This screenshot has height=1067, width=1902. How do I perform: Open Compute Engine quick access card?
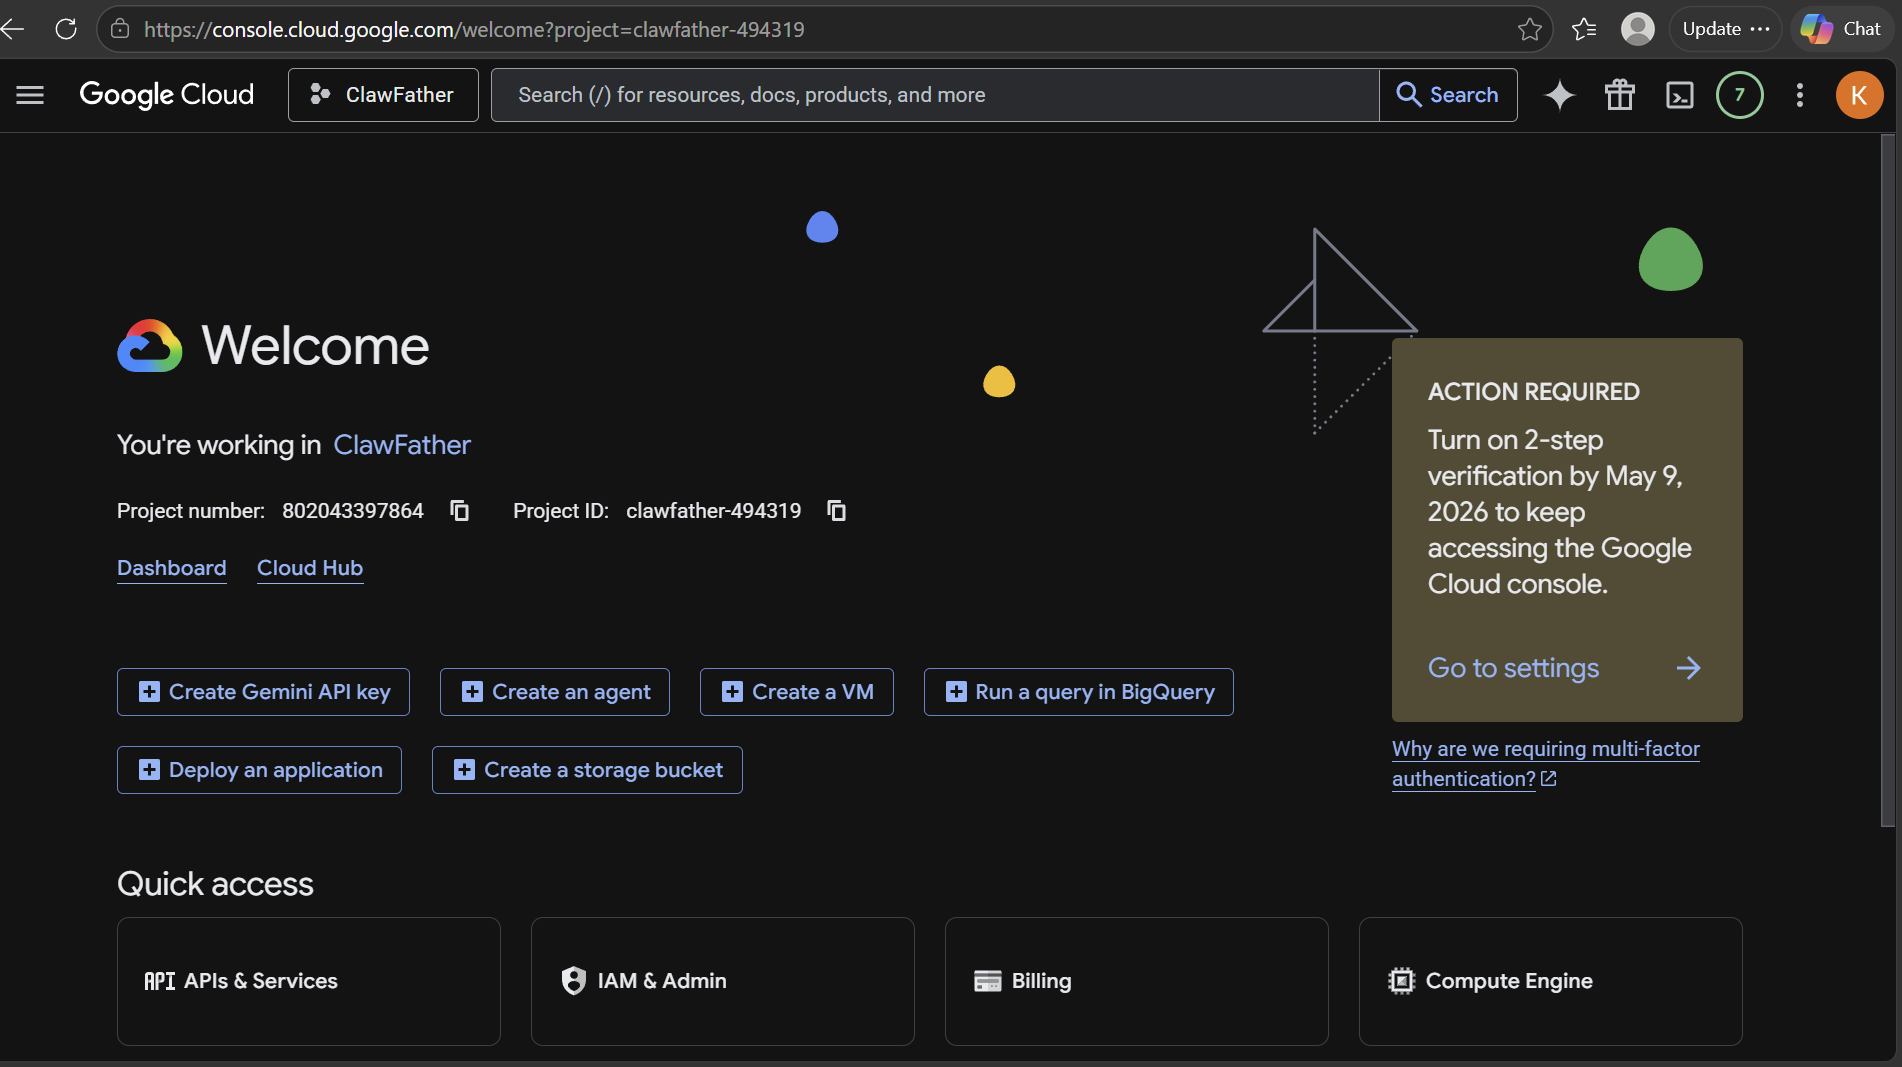click(1551, 981)
